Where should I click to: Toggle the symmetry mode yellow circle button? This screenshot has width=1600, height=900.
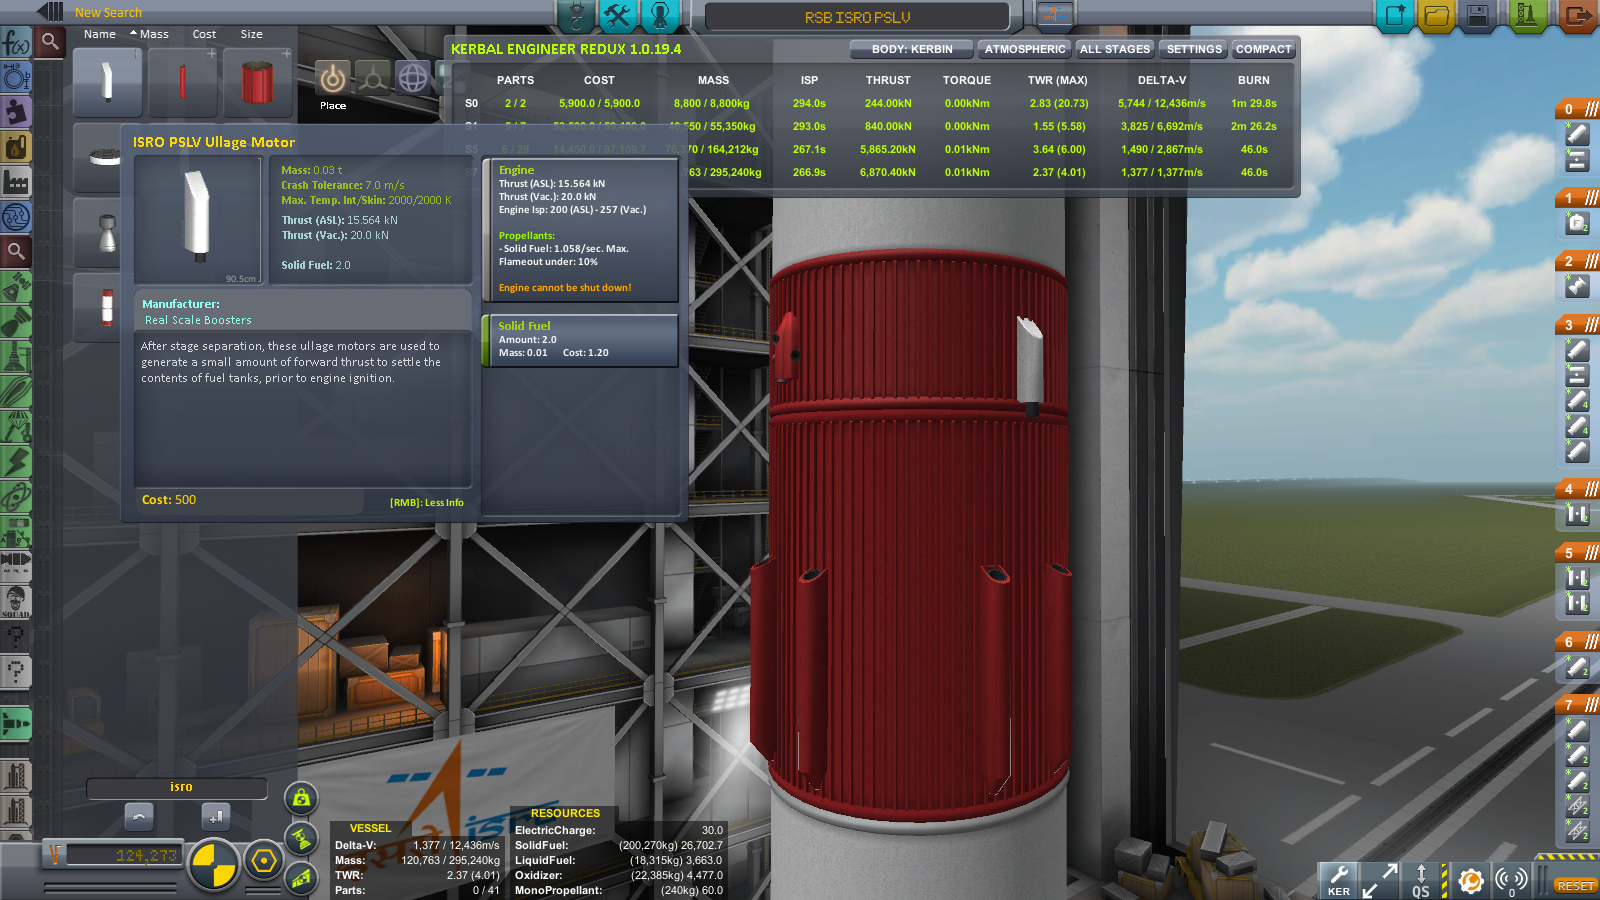pyautogui.click(x=213, y=864)
